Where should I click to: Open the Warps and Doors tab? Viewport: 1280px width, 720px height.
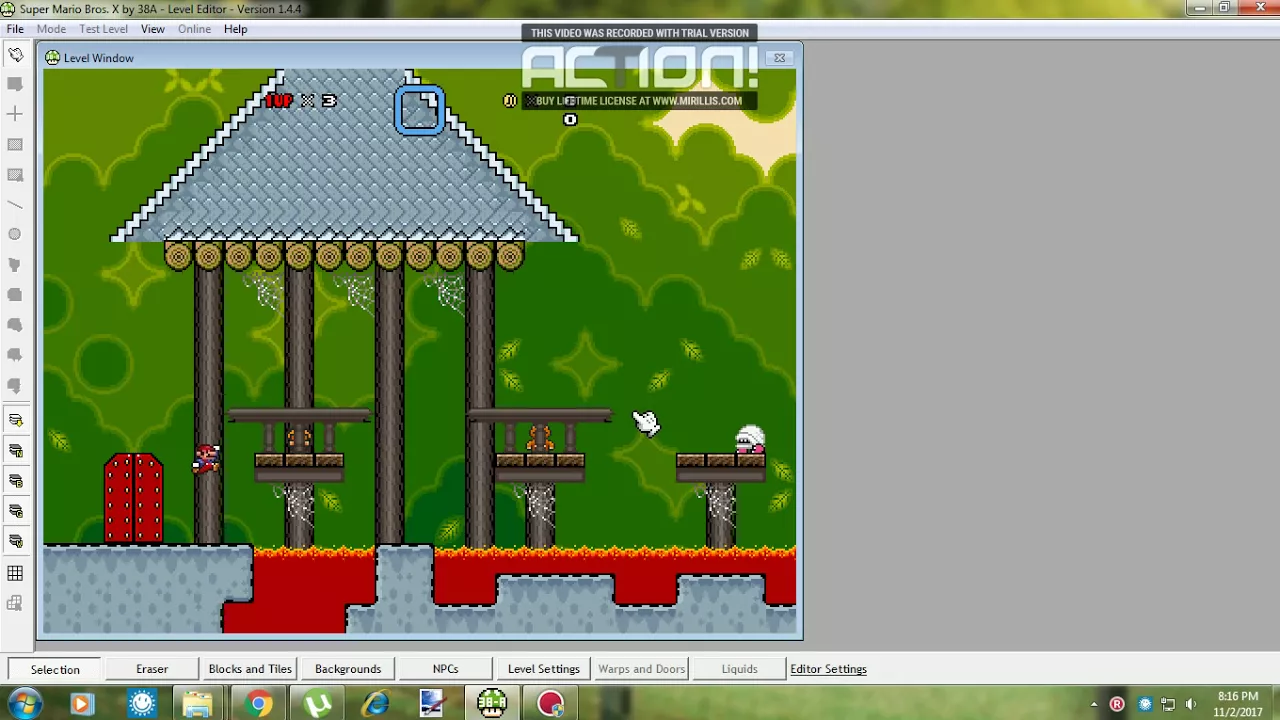pos(641,669)
